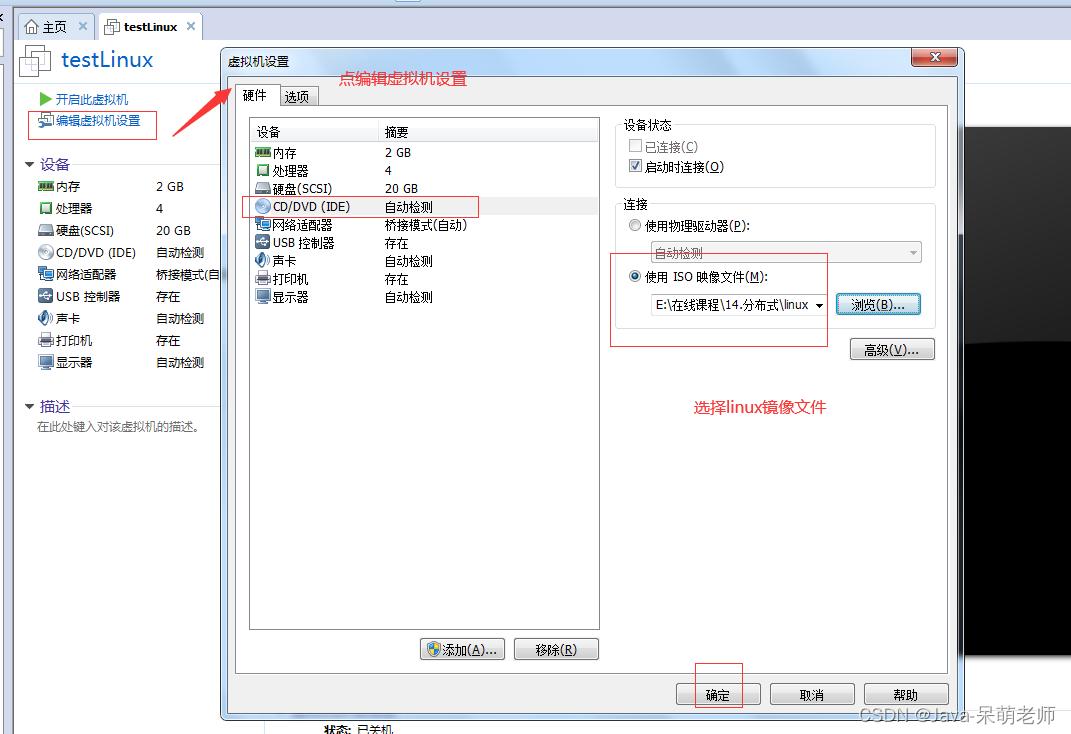
Task: Switch to the 选项 tab
Action: pos(297,96)
